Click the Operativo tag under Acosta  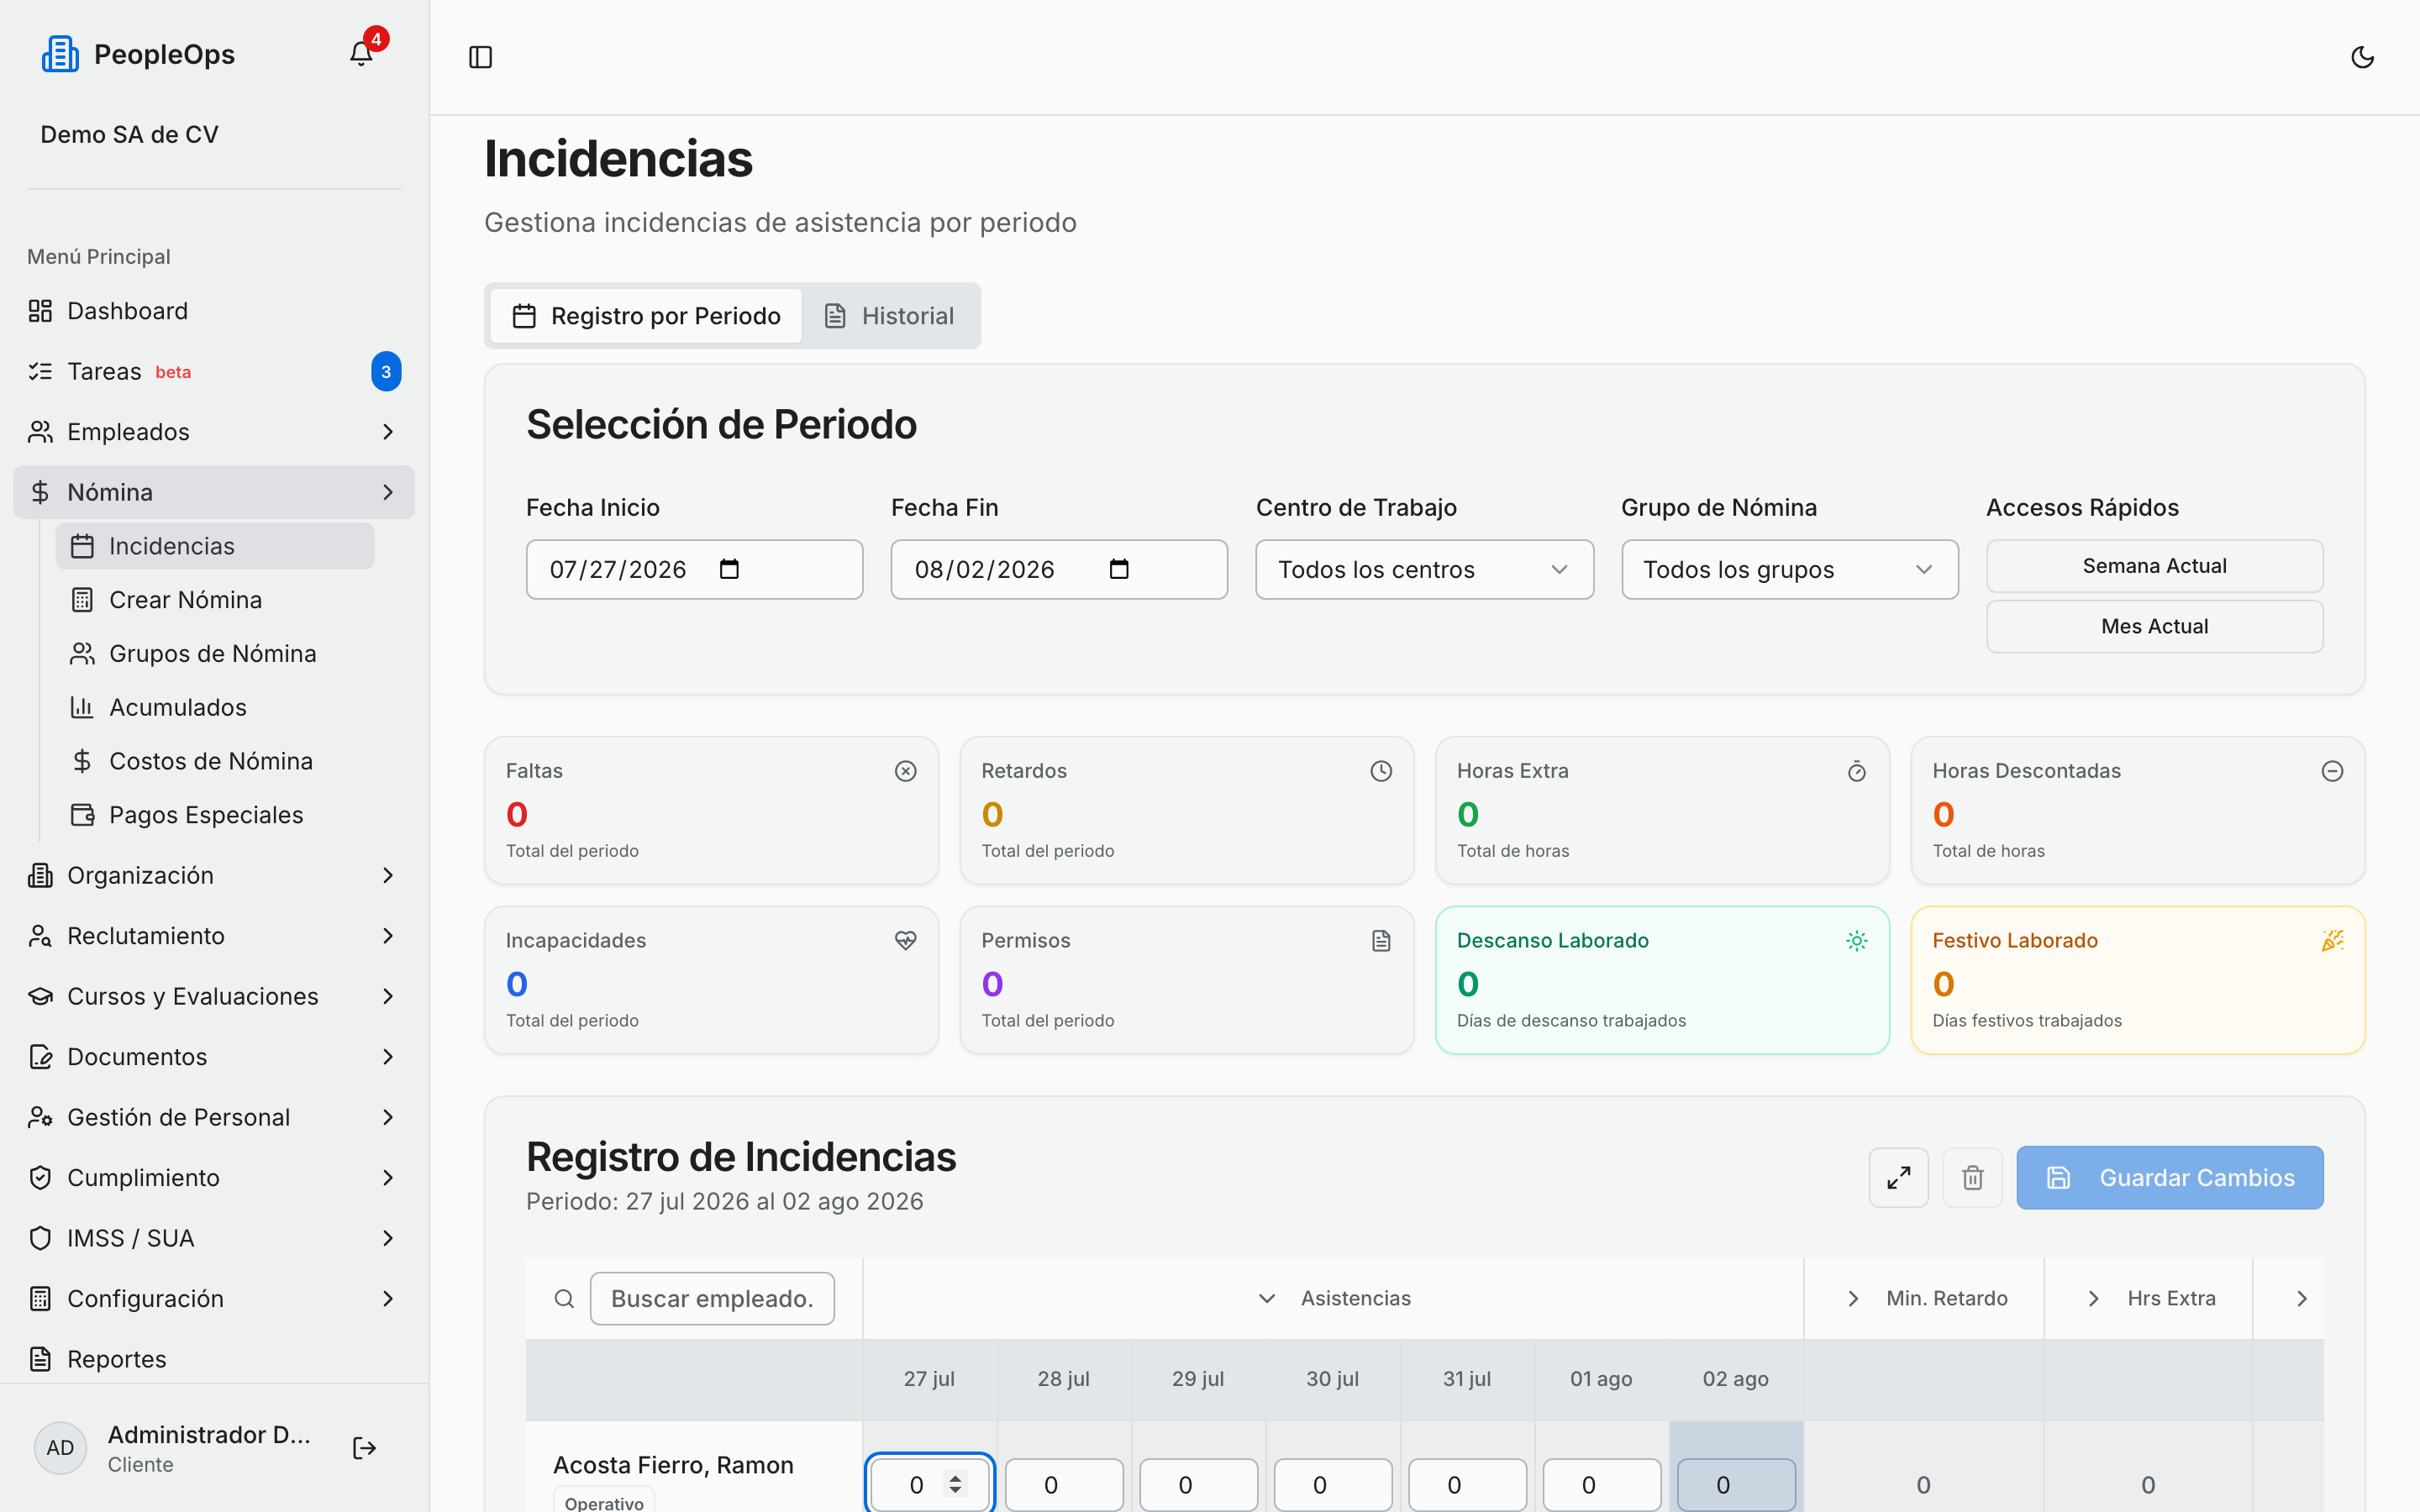[604, 1500]
